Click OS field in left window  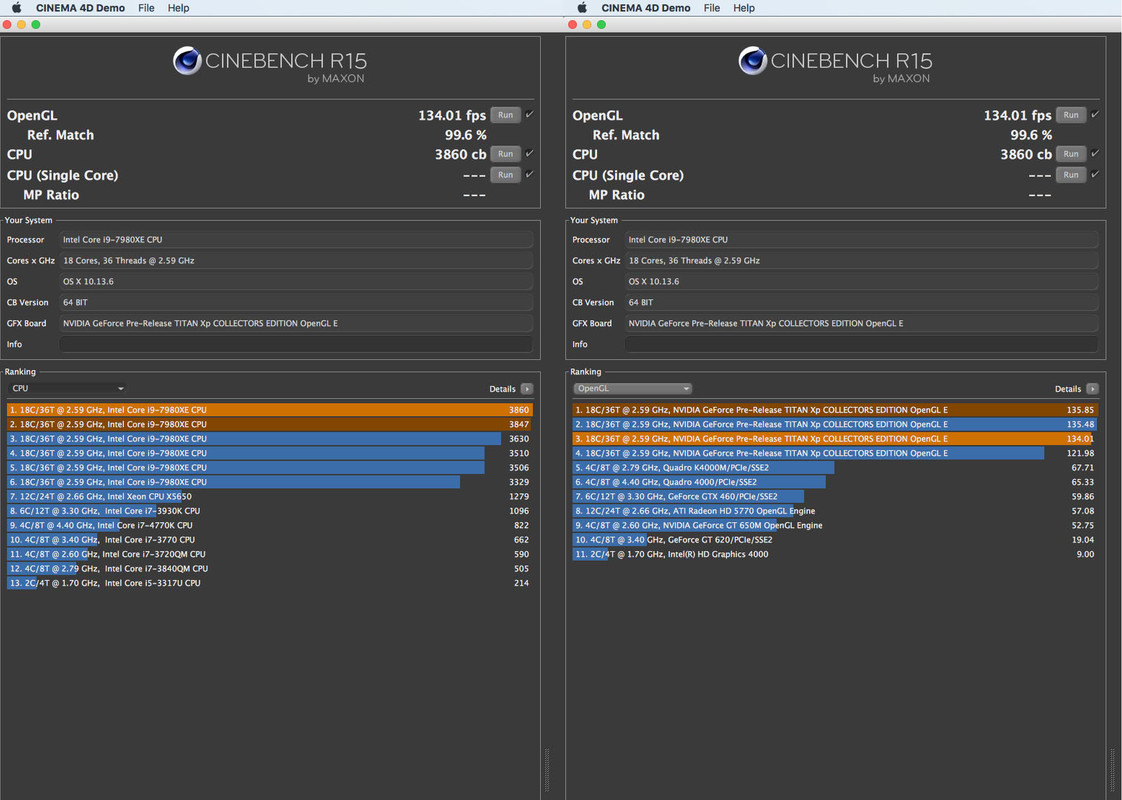point(296,281)
